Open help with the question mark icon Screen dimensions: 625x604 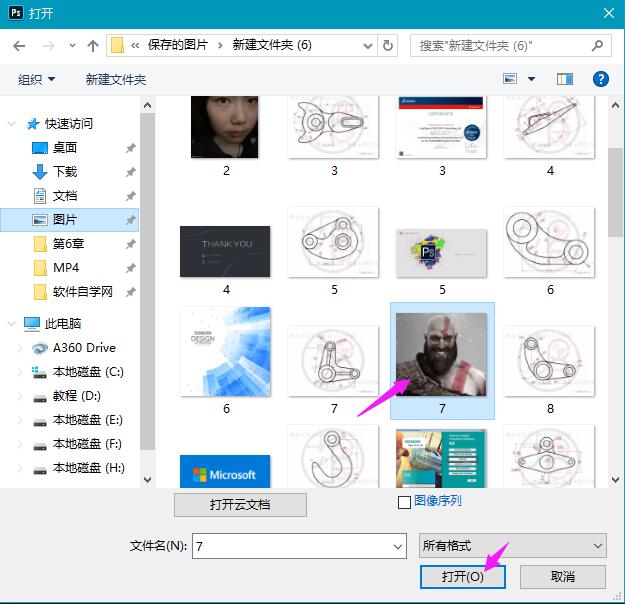coord(600,79)
